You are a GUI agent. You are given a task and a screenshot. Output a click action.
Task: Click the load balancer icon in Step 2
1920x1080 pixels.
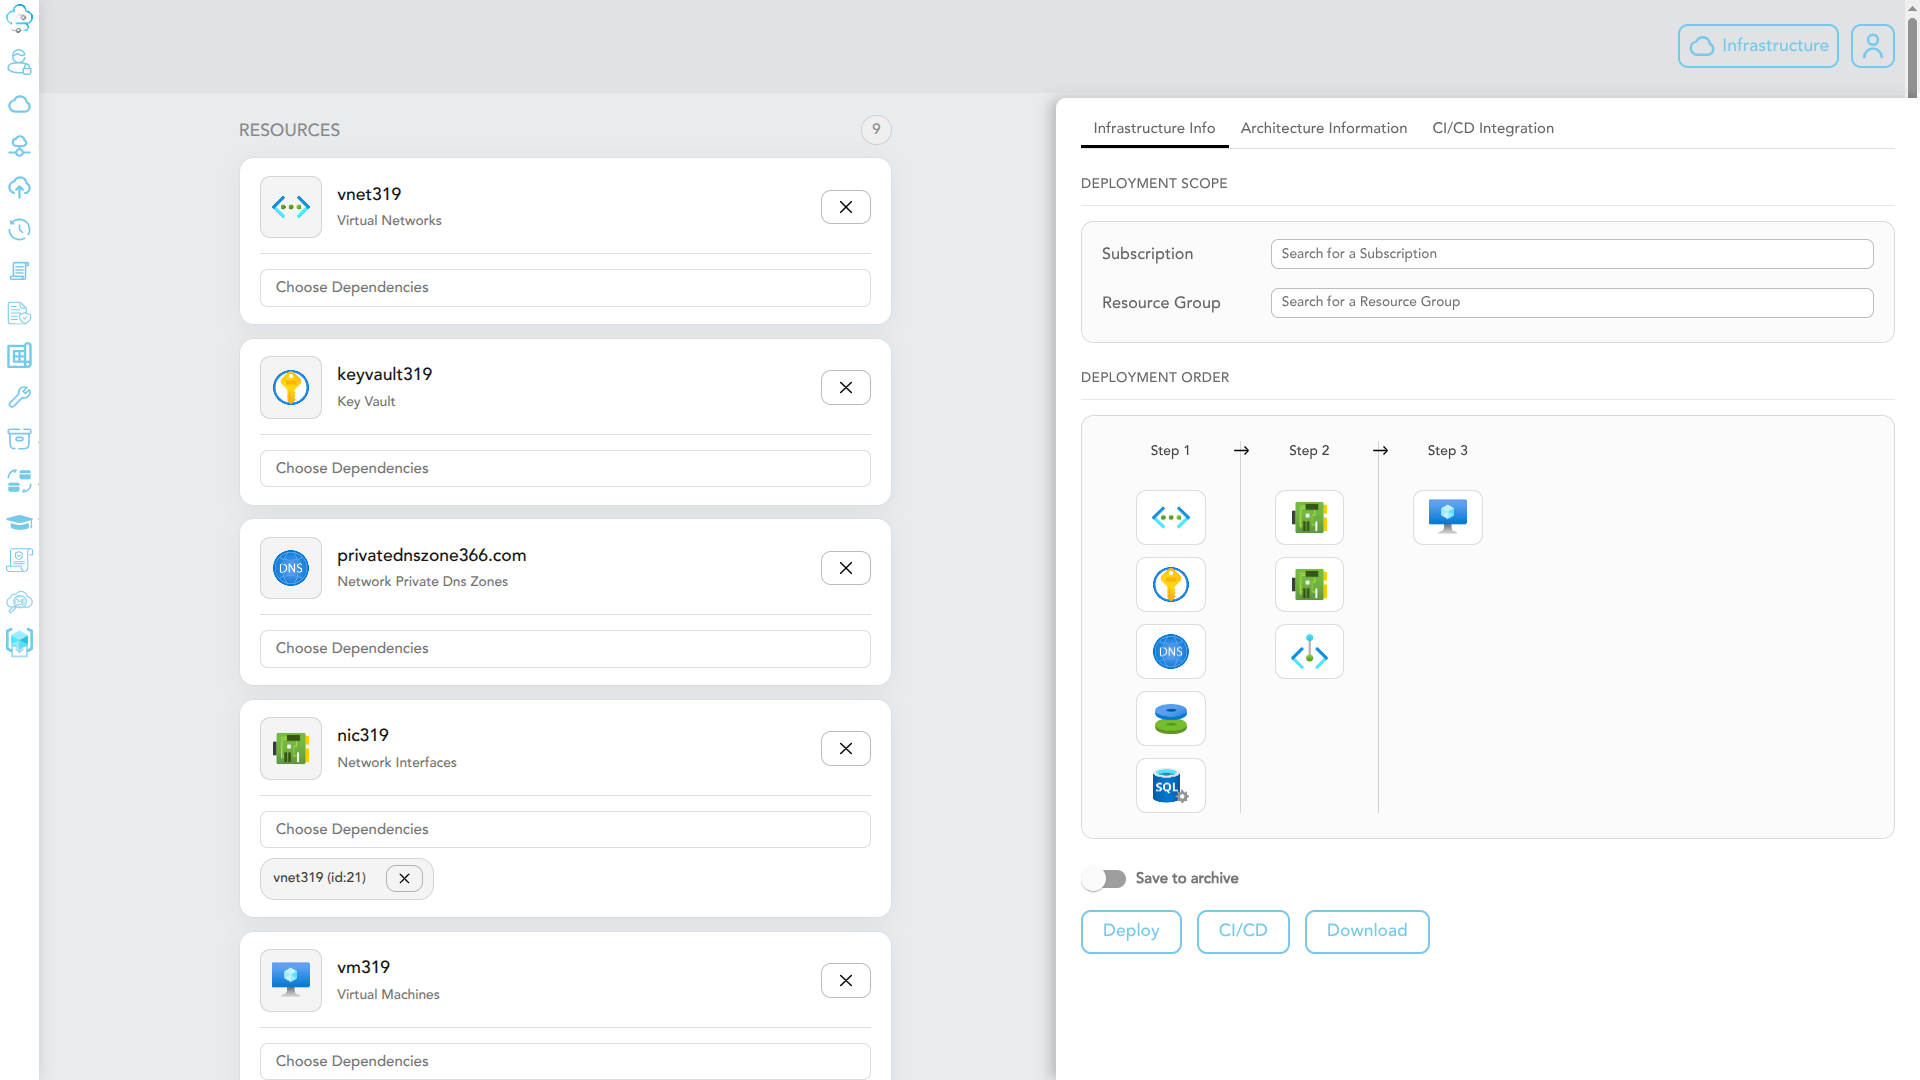(1309, 652)
